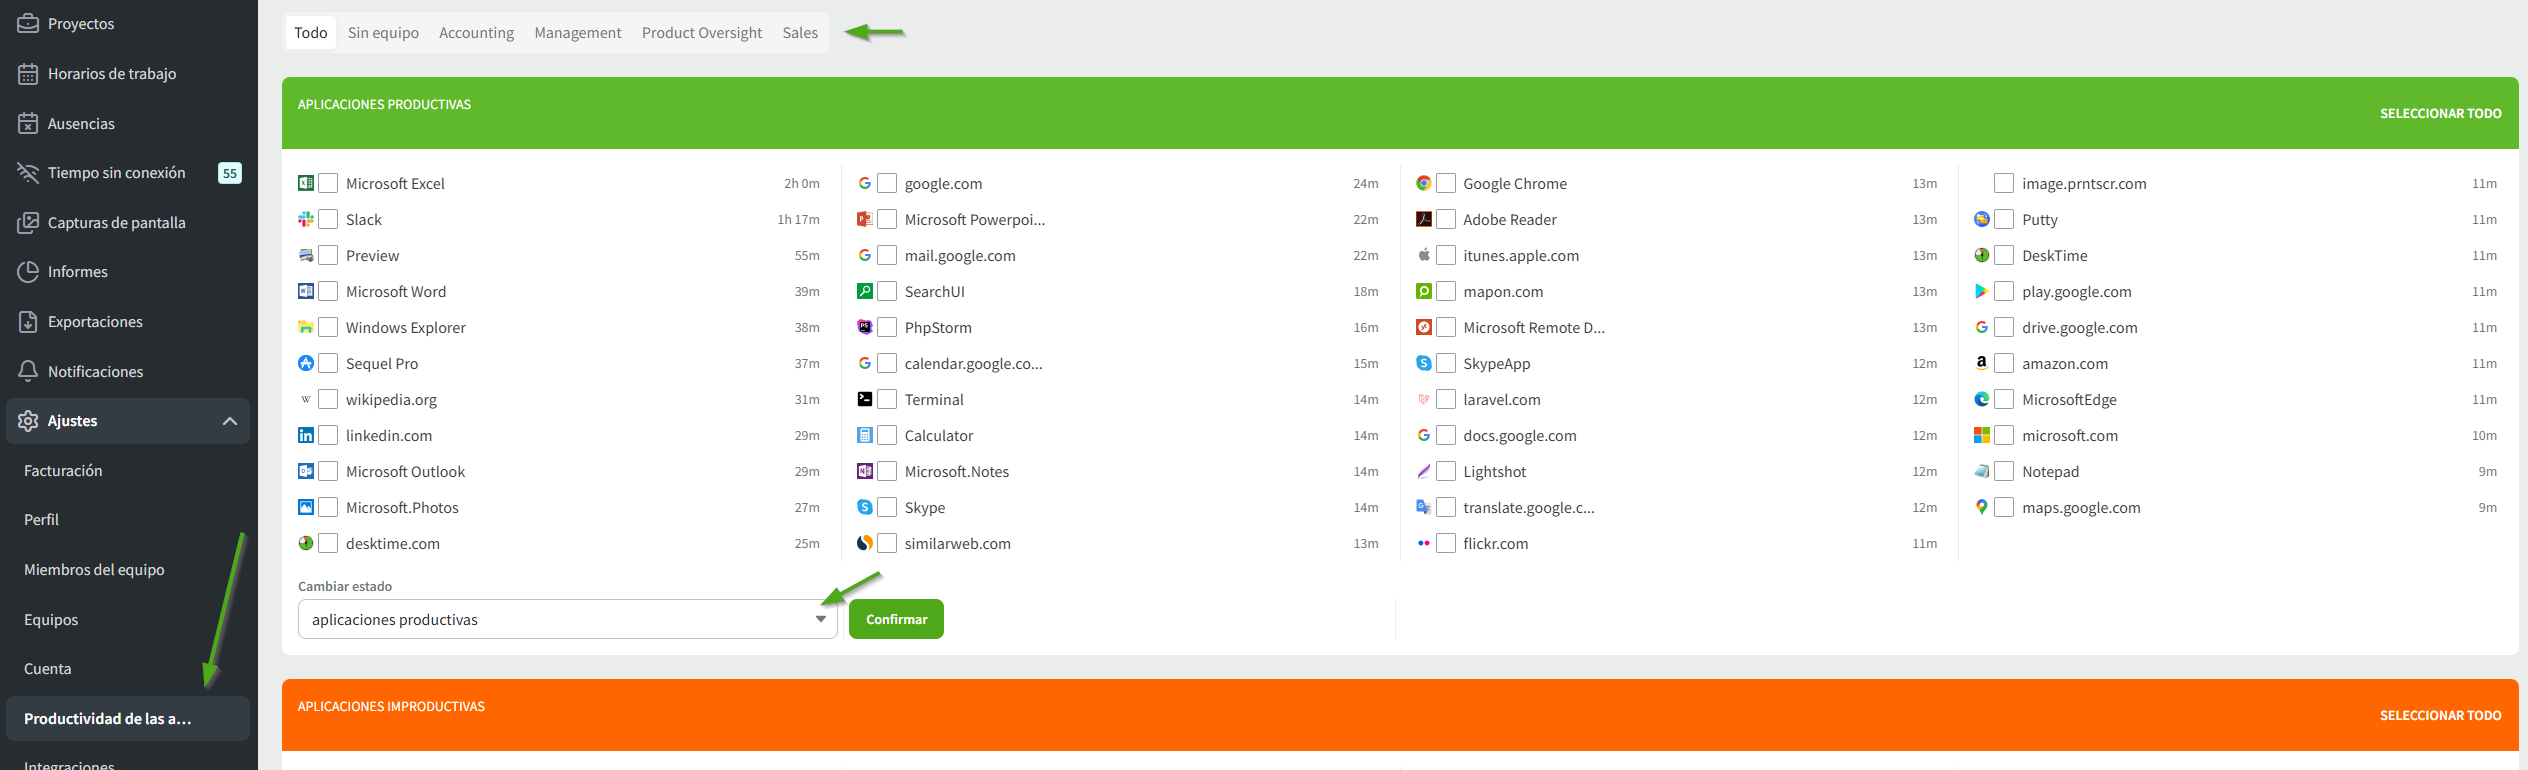Viewport: 2528px width, 770px height.
Task: Click the Horarios de trabajo calendar icon
Action: (x=28, y=73)
